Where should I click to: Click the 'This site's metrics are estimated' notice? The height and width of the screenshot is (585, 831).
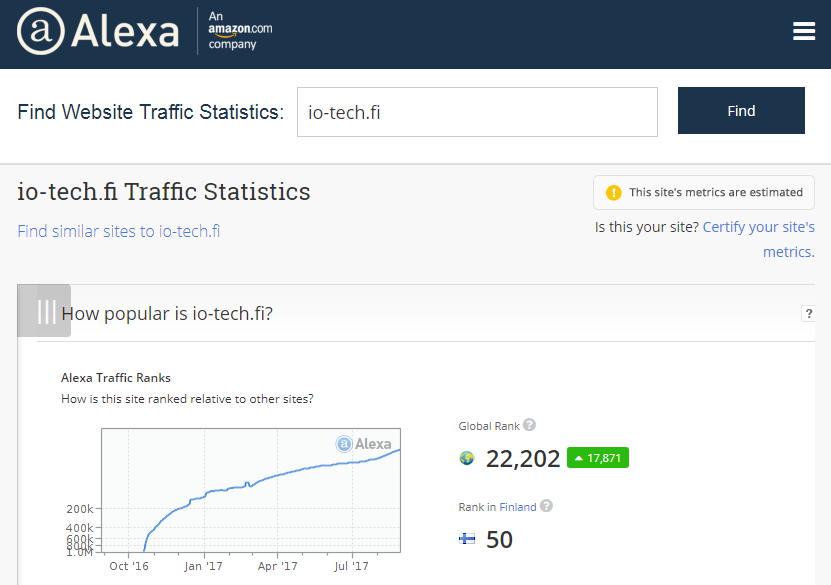pyautogui.click(x=704, y=192)
